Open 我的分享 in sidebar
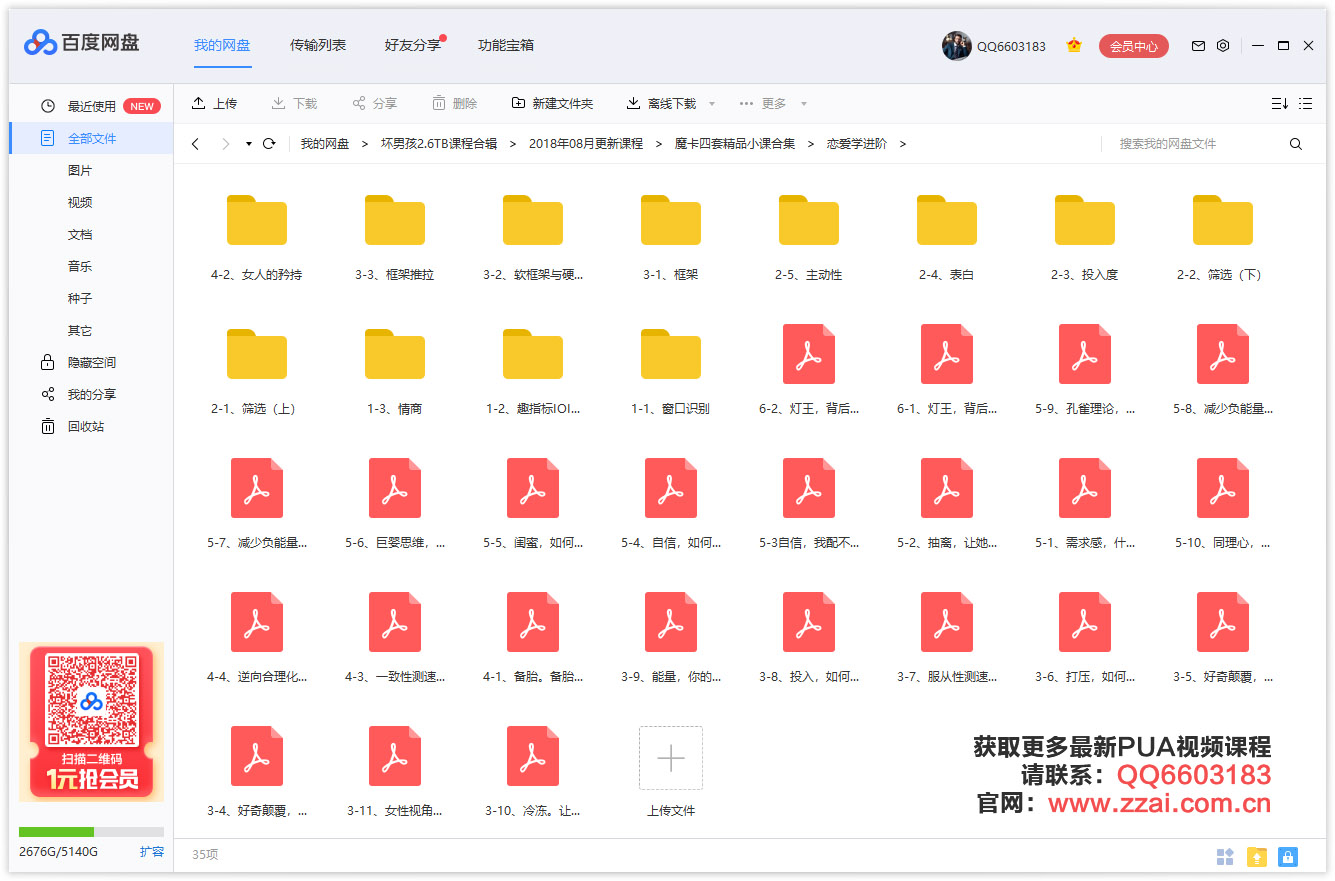Image resolution: width=1335 pixels, height=881 pixels. pyautogui.click(x=91, y=394)
